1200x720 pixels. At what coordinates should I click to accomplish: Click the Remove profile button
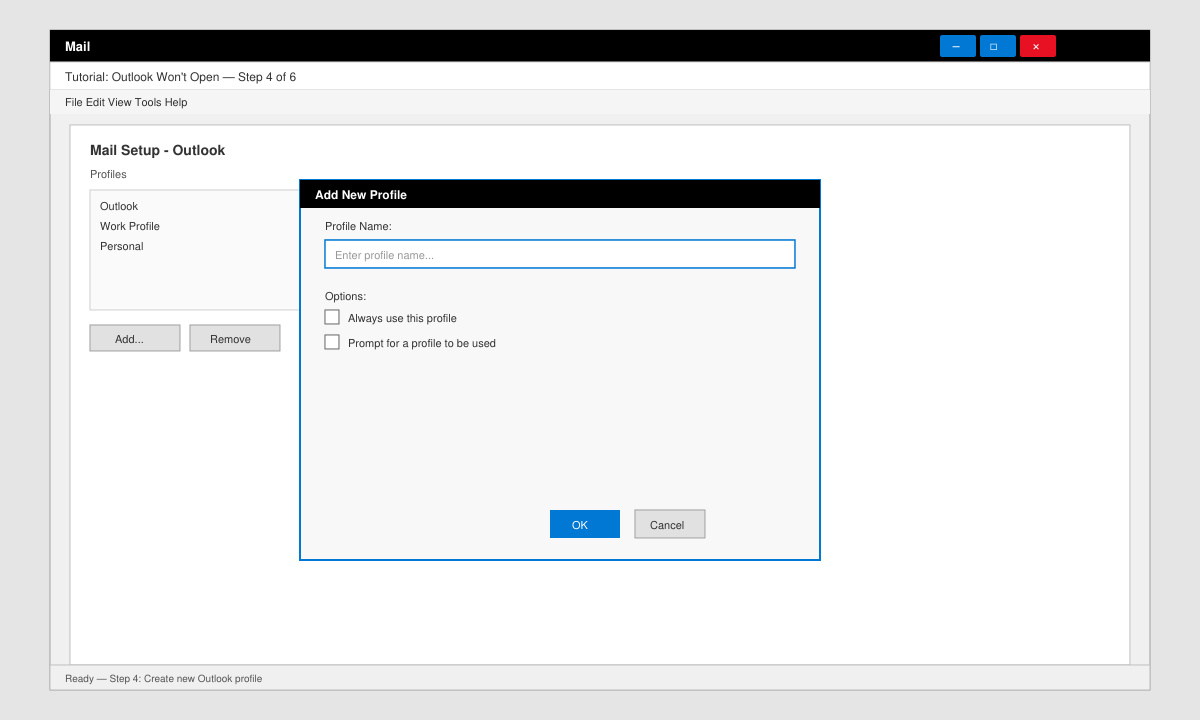[x=234, y=338]
